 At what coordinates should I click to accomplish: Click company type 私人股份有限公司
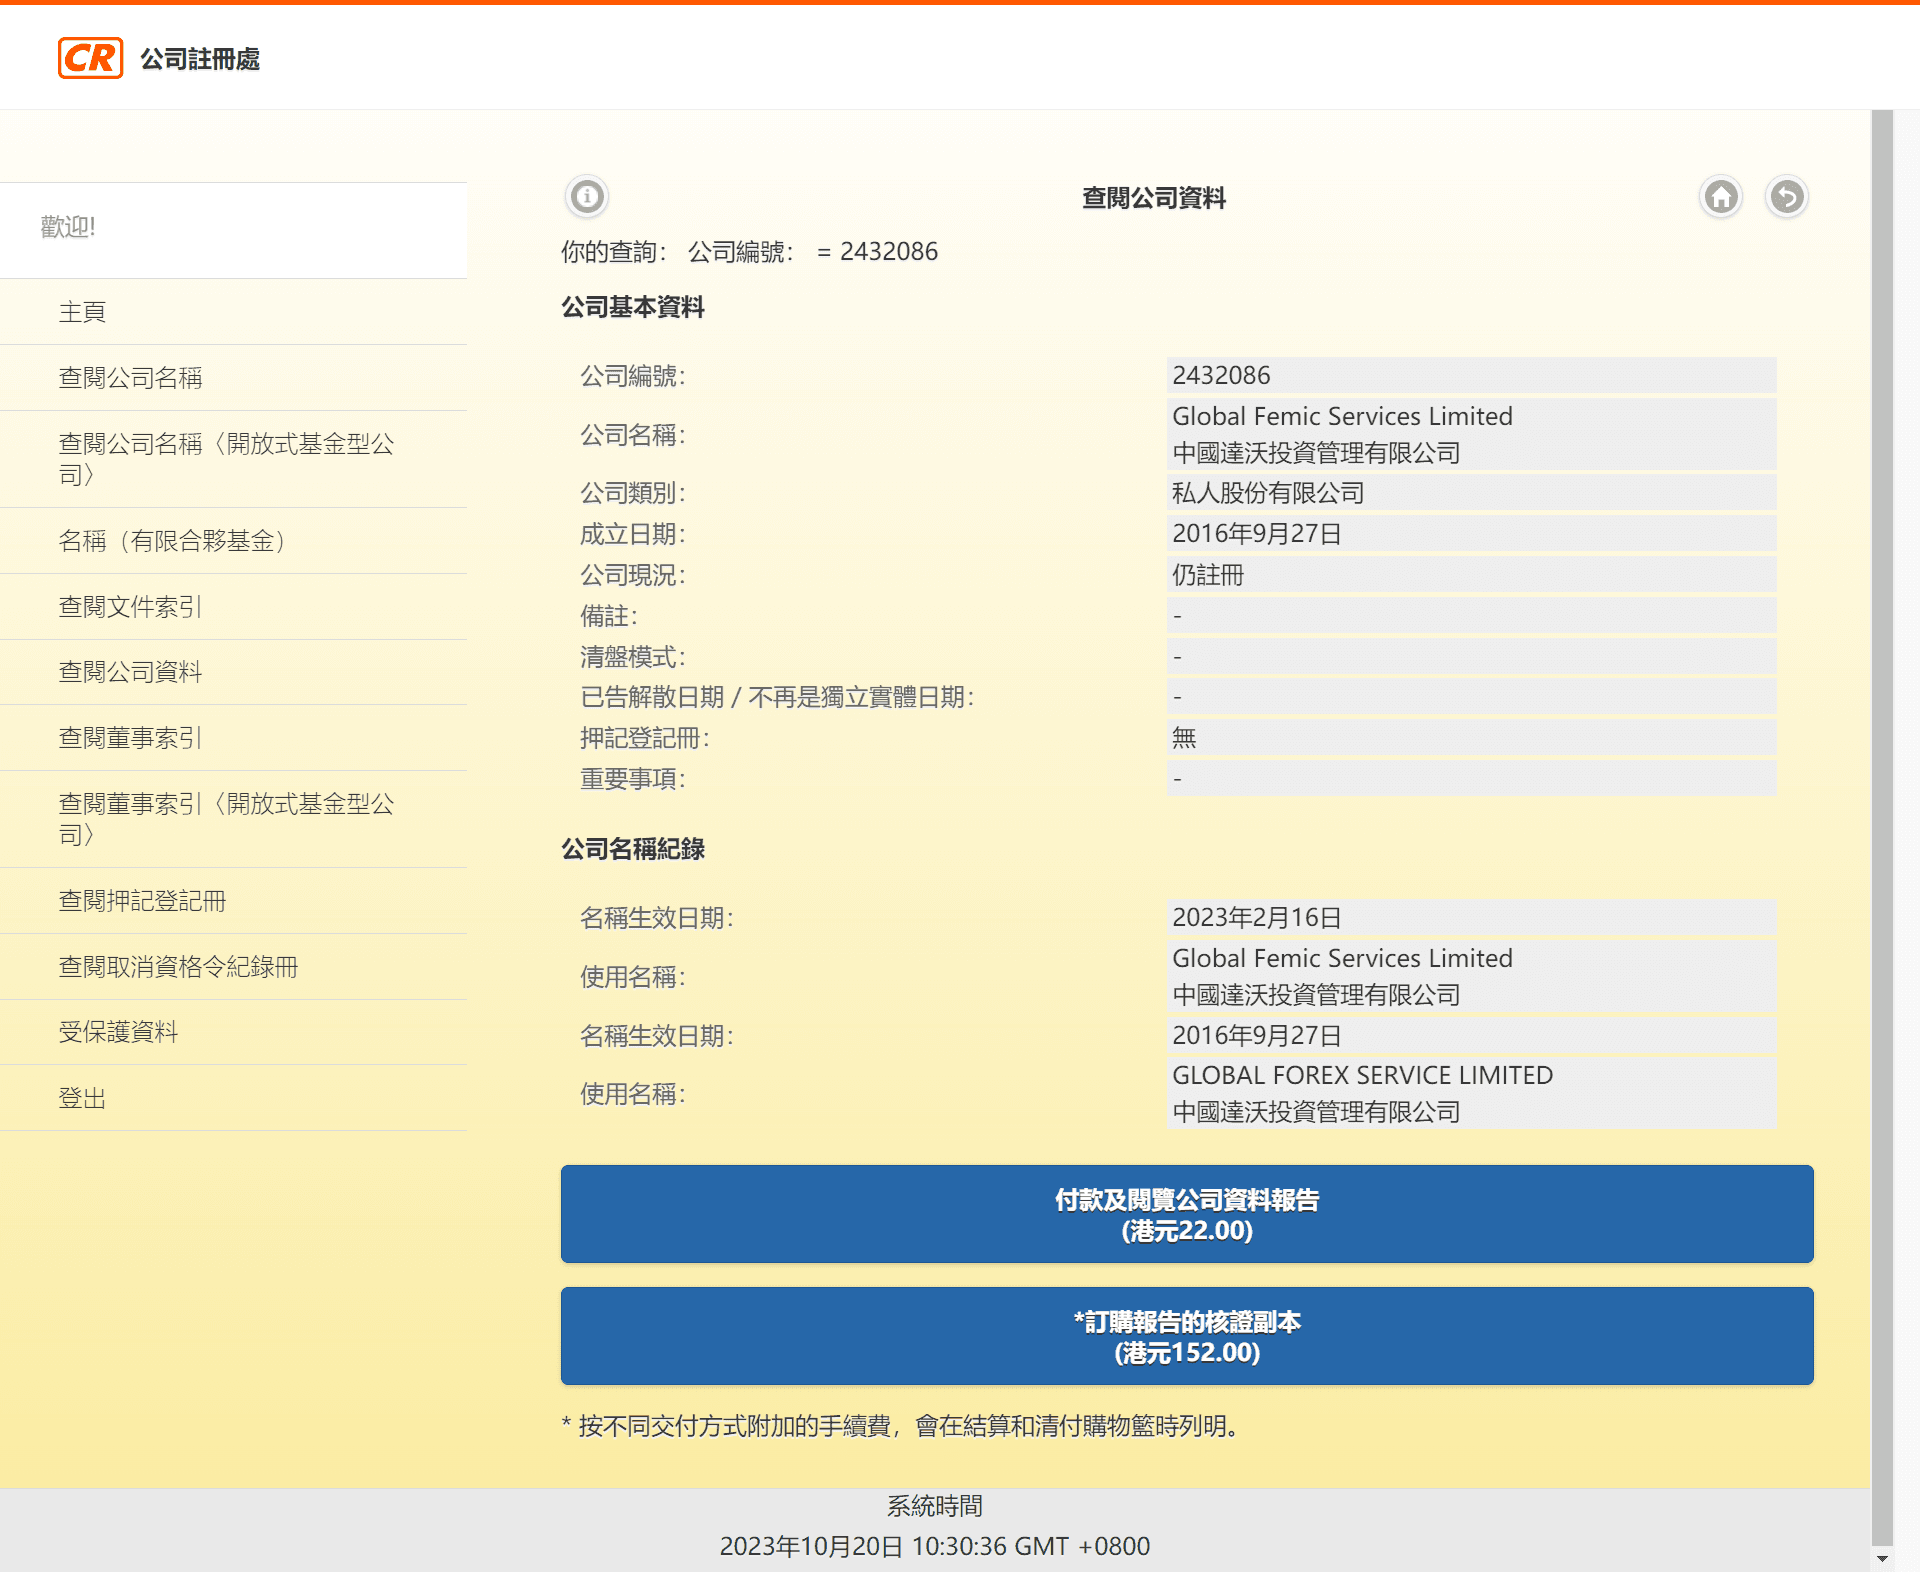click(1471, 493)
